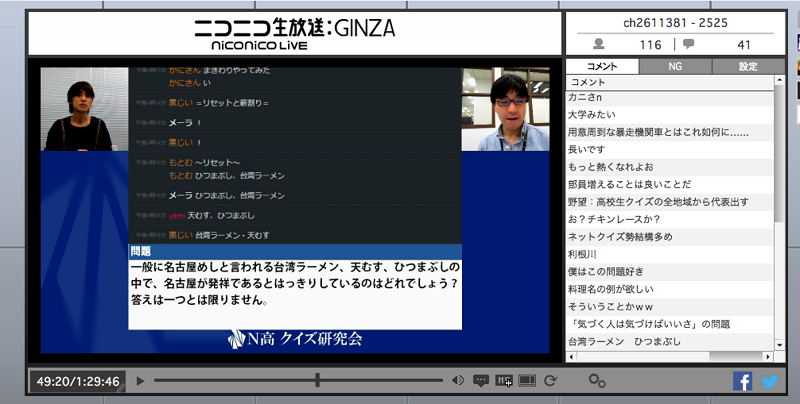Viewport: 800px width, 404px height.
Task: Click the viewer count person icon
Action: point(599,44)
